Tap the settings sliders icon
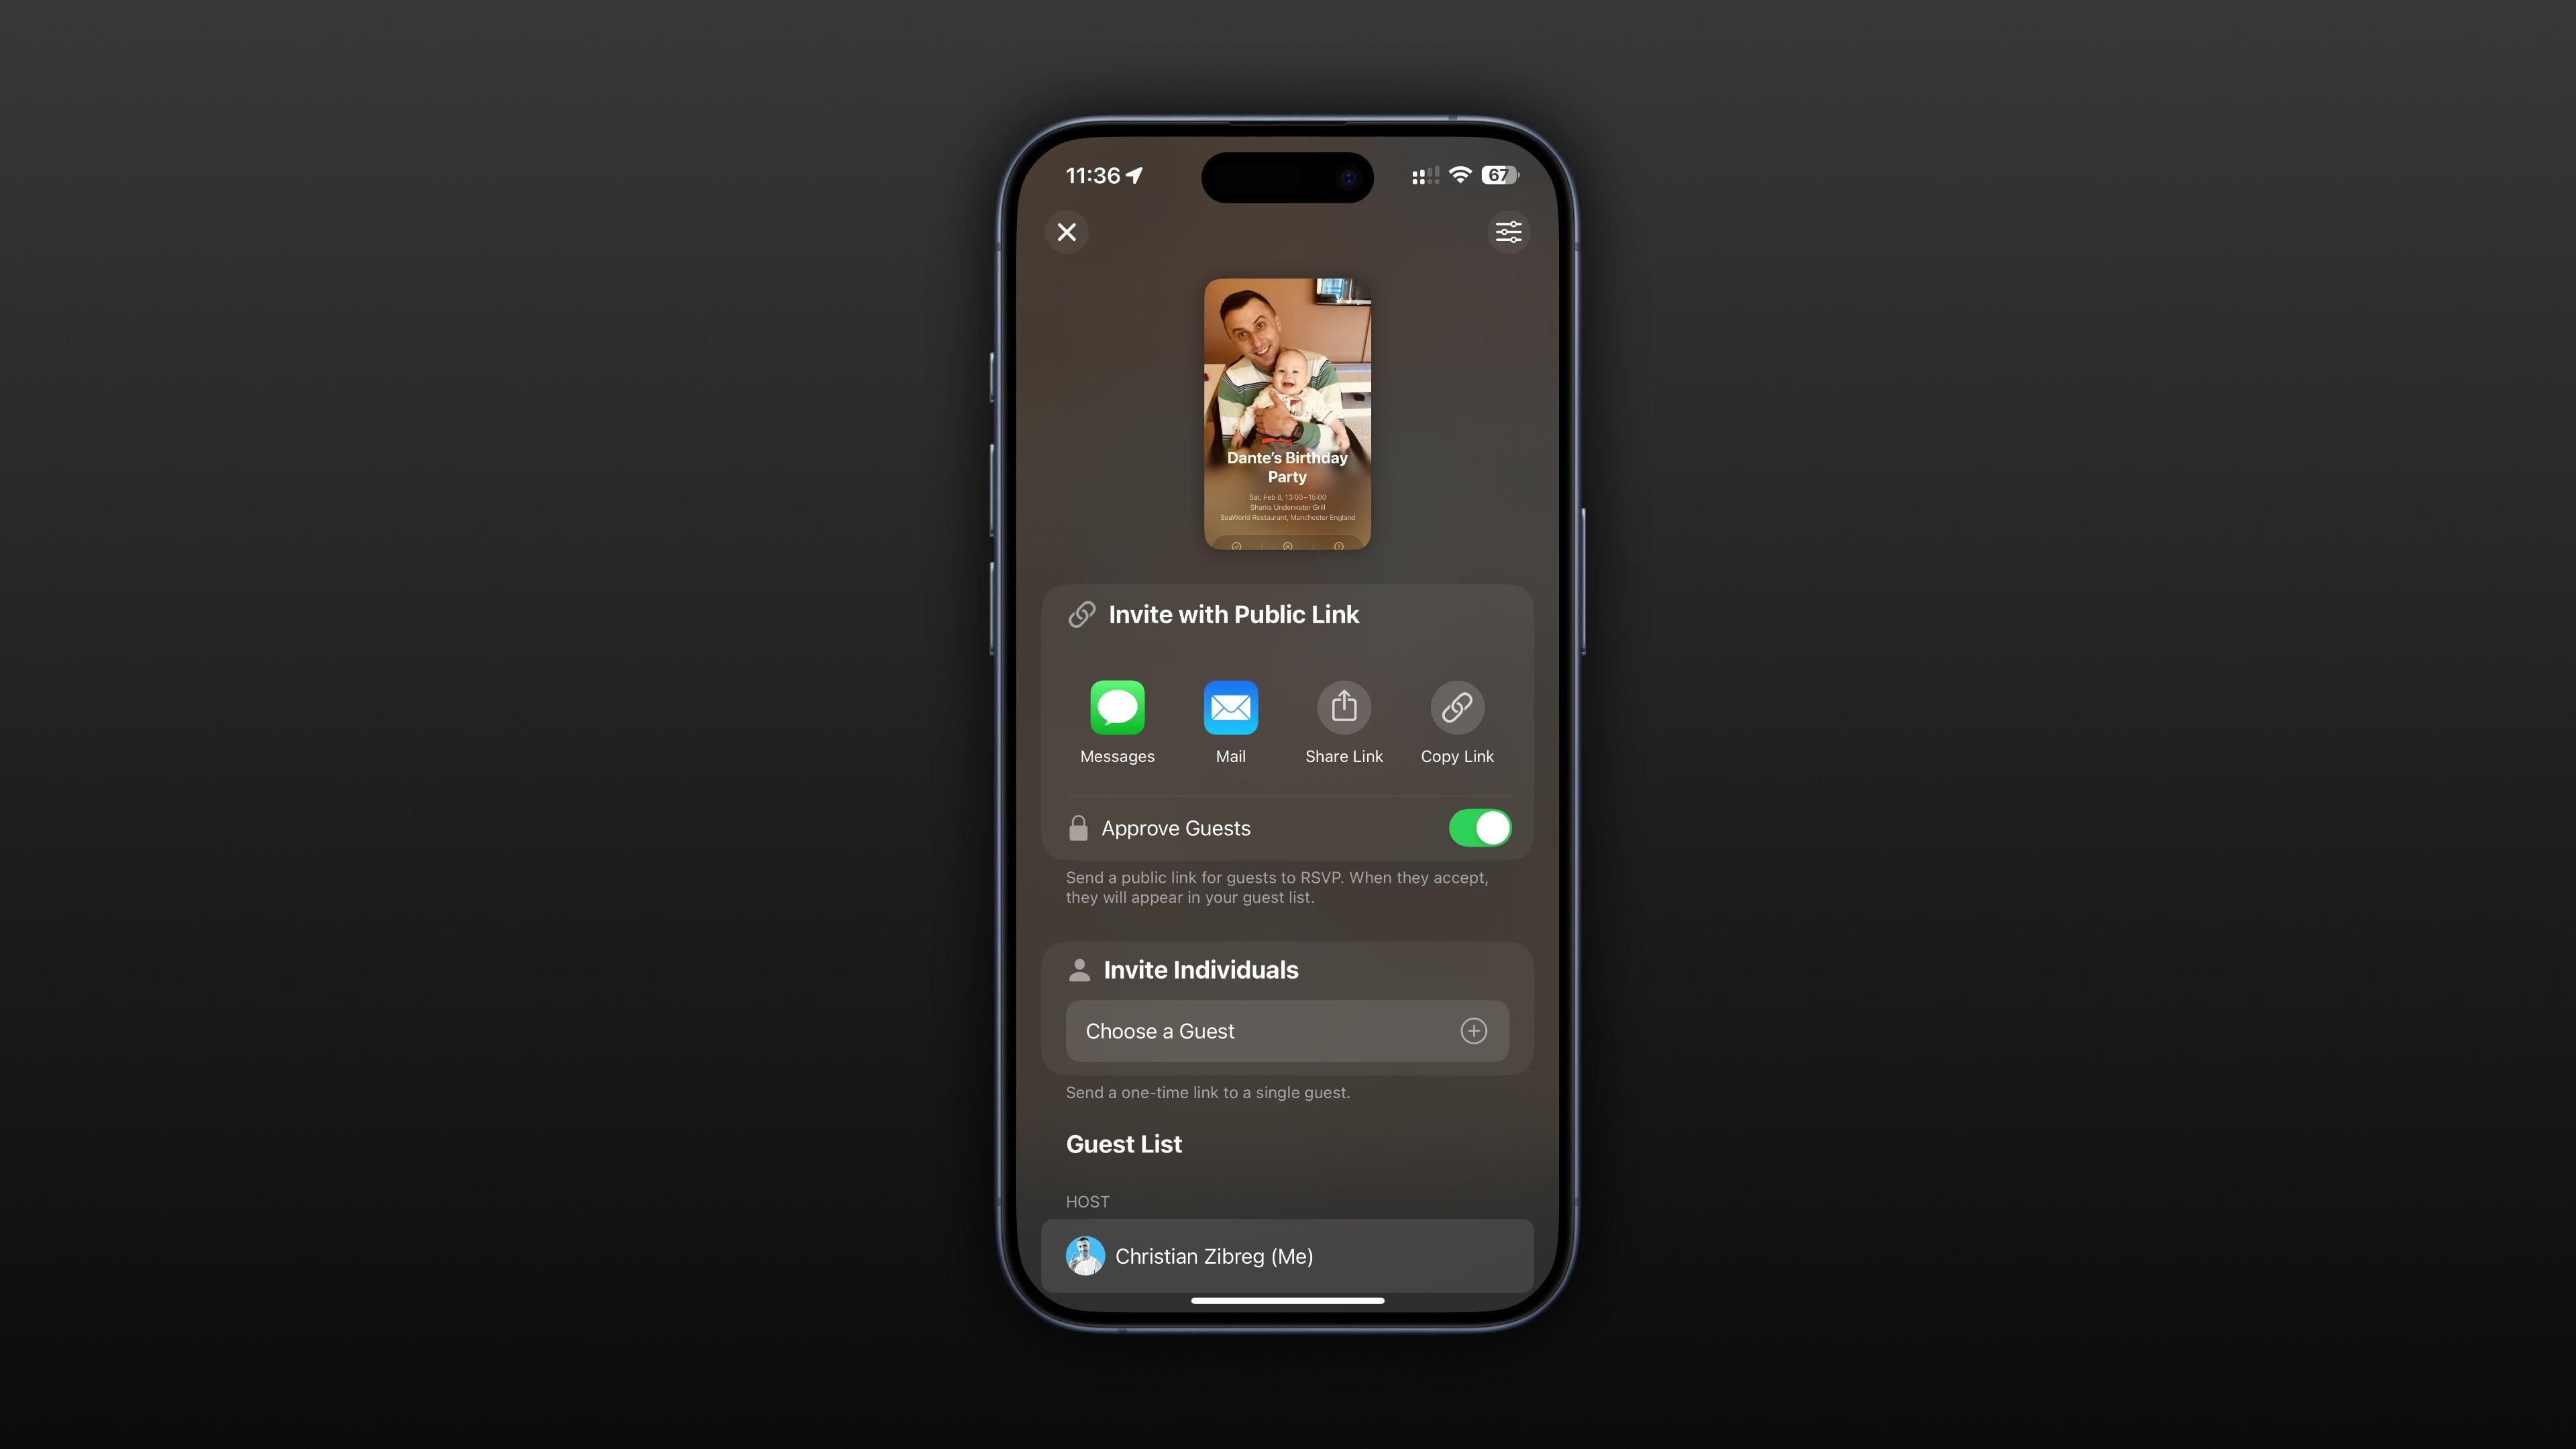The width and height of the screenshot is (2576, 1449). pyautogui.click(x=1507, y=231)
